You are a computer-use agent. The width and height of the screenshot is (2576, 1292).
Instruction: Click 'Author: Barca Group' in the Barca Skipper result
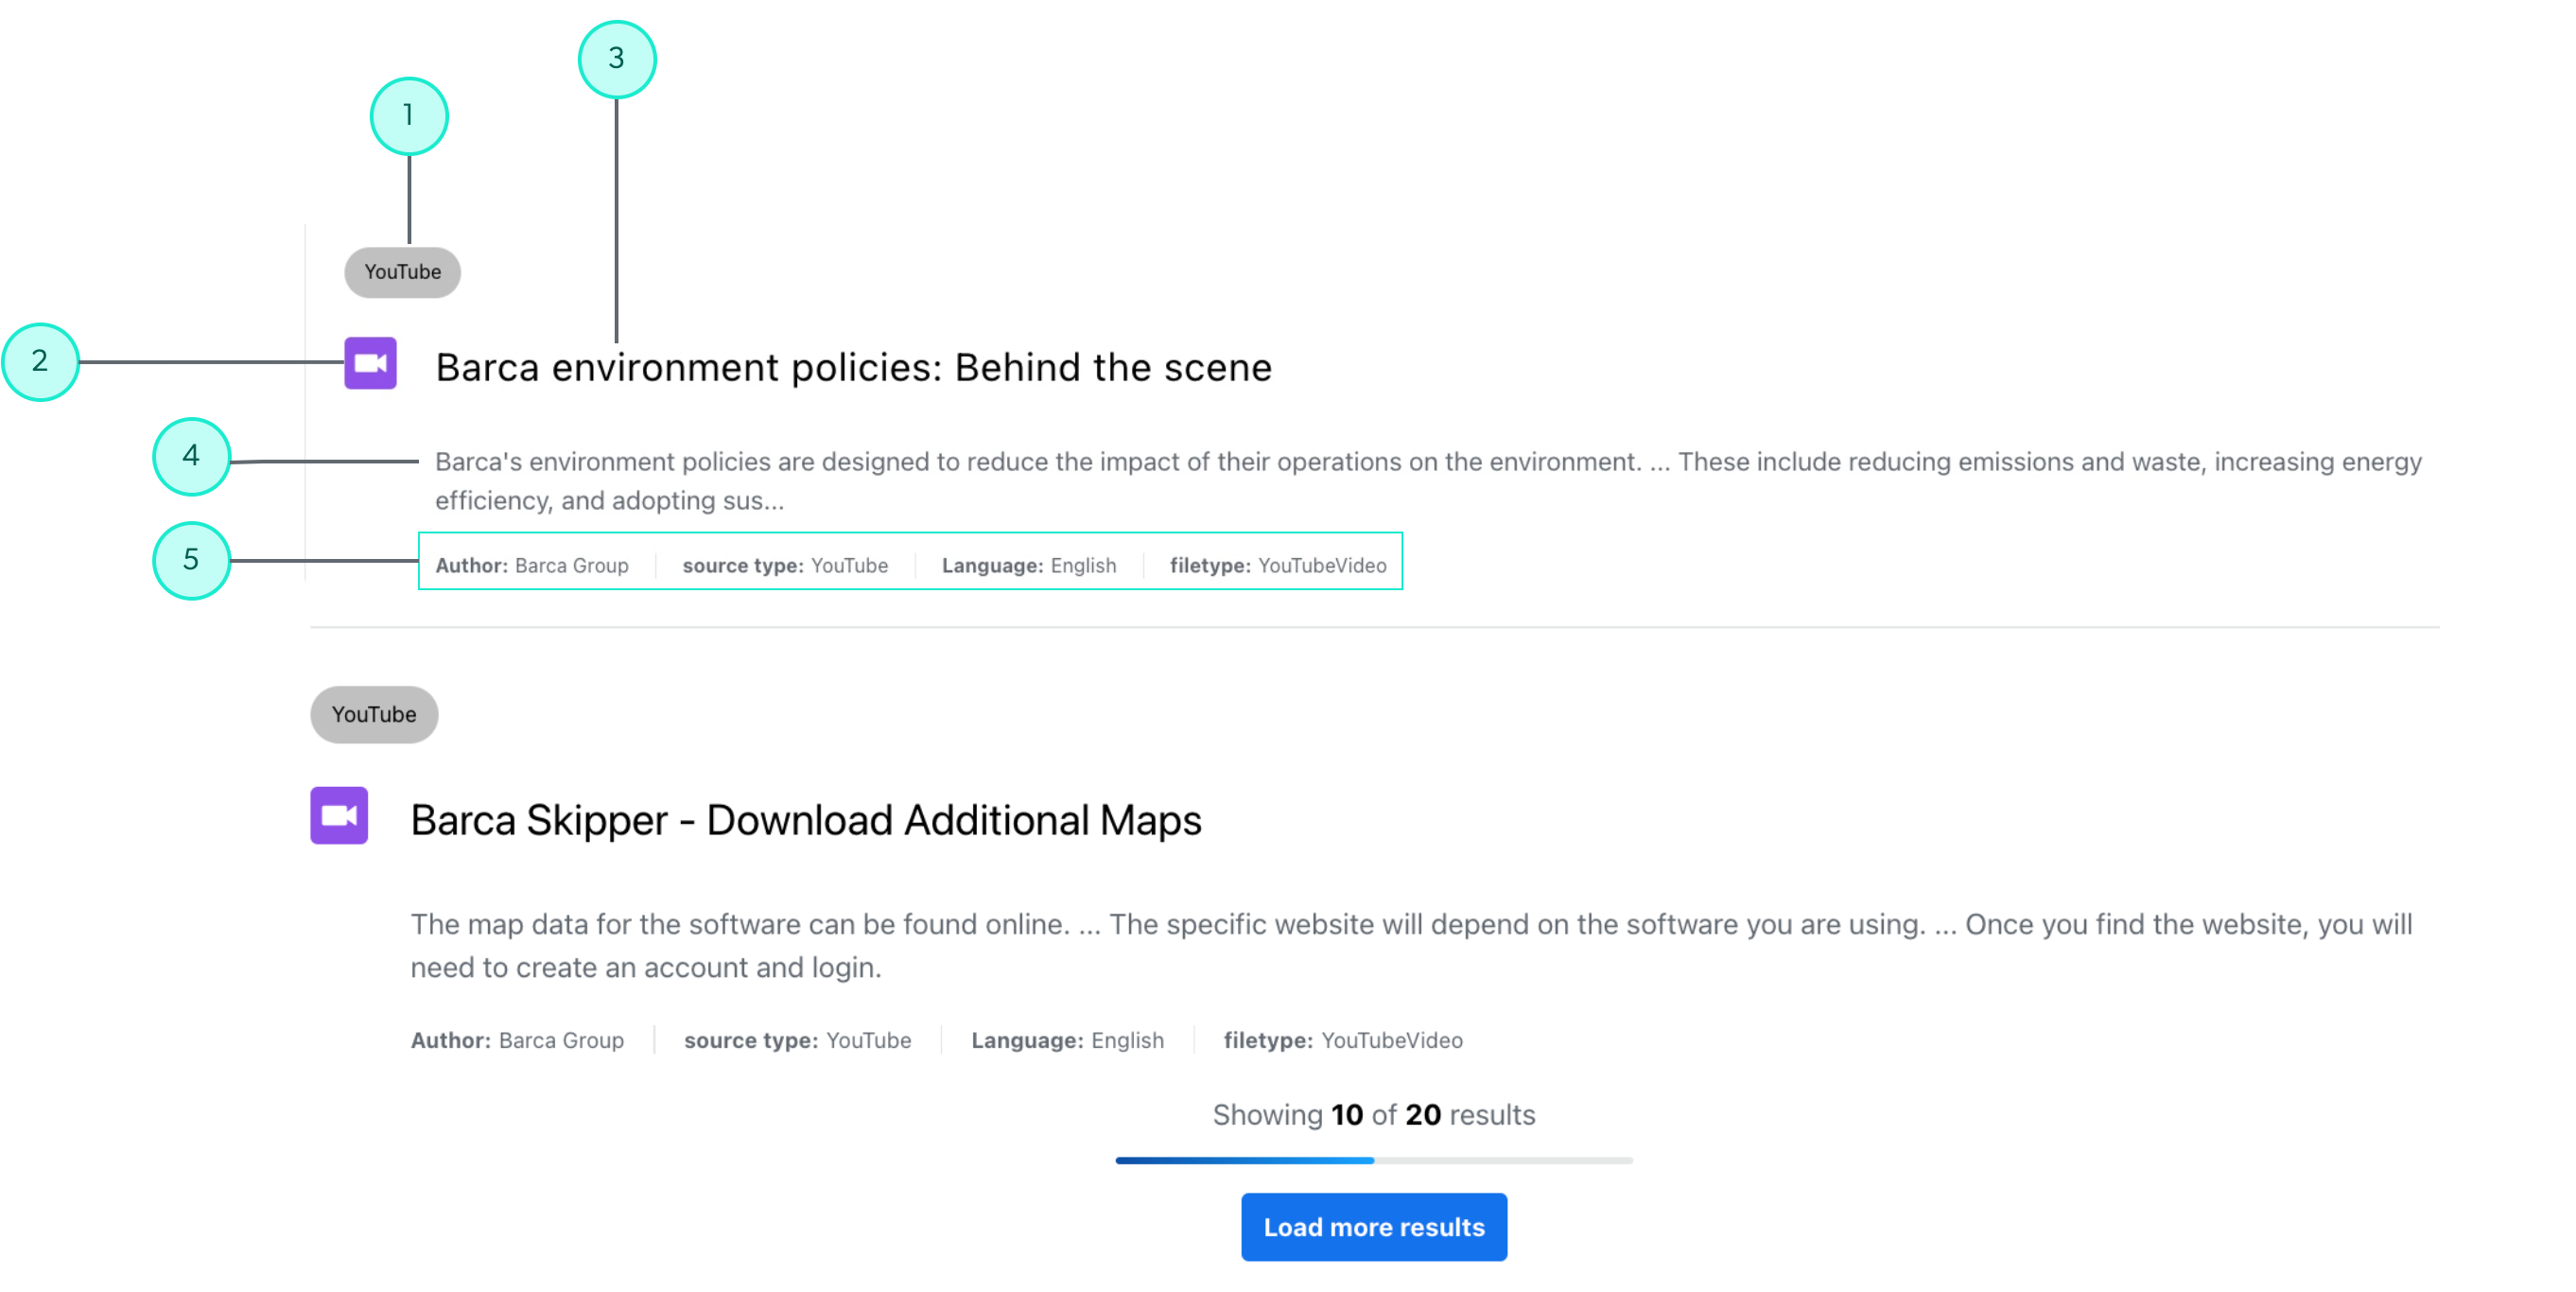pos(517,1040)
